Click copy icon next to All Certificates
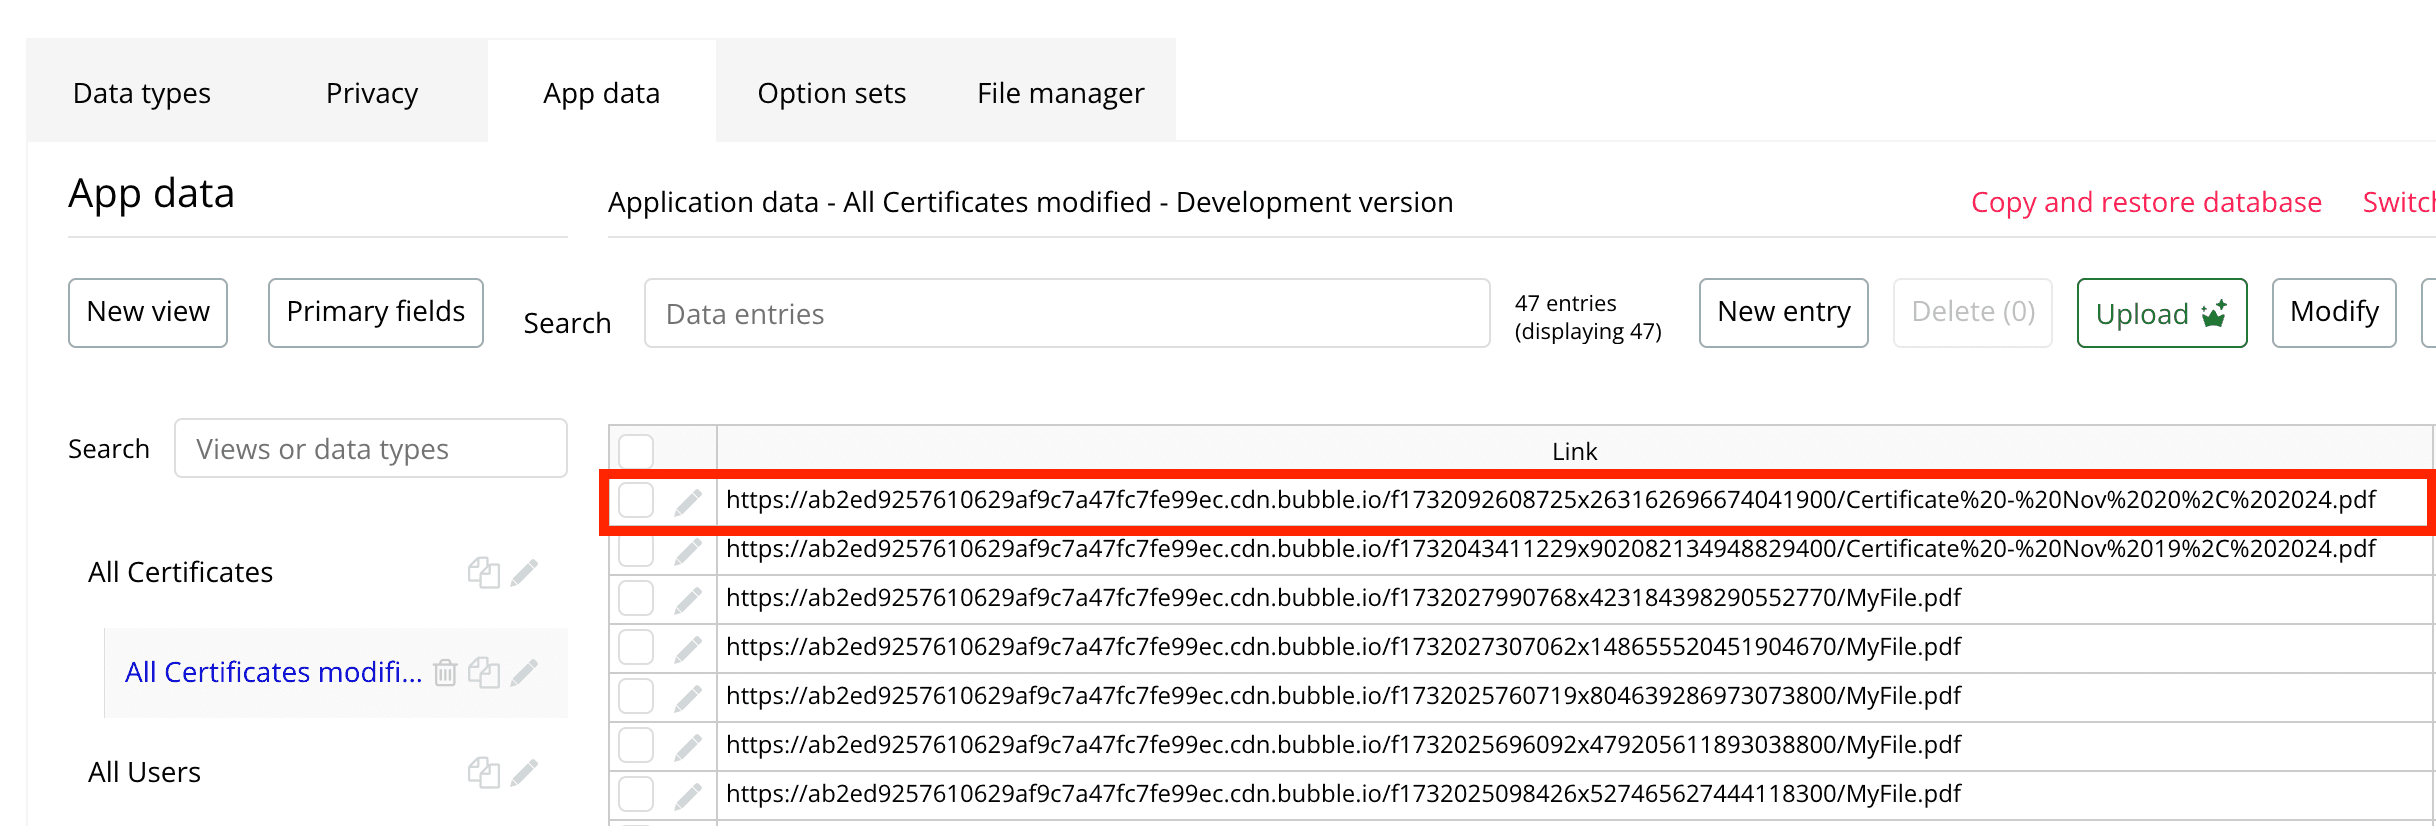2436x826 pixels. coord(484,572)
